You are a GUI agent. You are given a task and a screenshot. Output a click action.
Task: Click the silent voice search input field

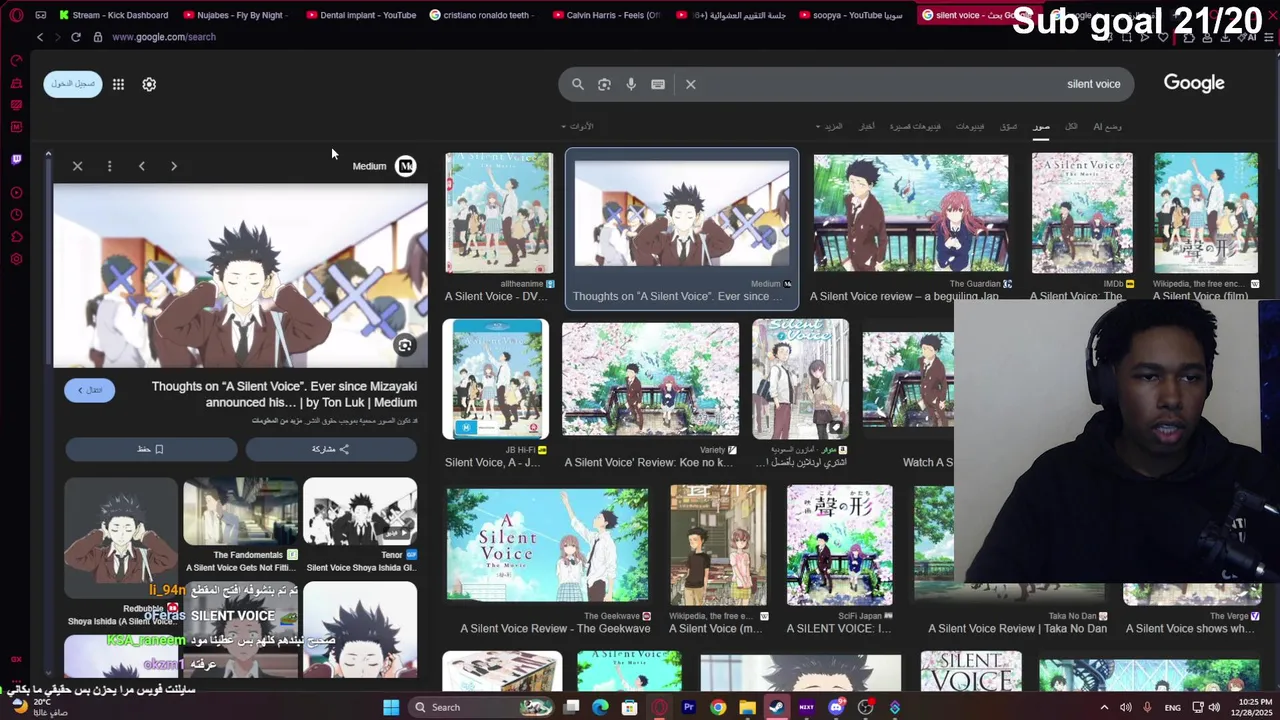pyautogui.click(x=909, y=85)
